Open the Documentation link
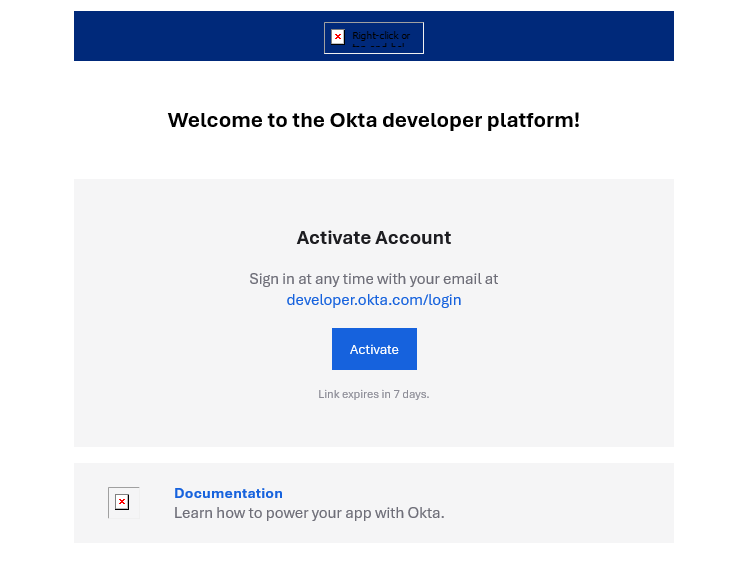Image resolution: width=732 pixels, height=580 pixels. [228, 493]
